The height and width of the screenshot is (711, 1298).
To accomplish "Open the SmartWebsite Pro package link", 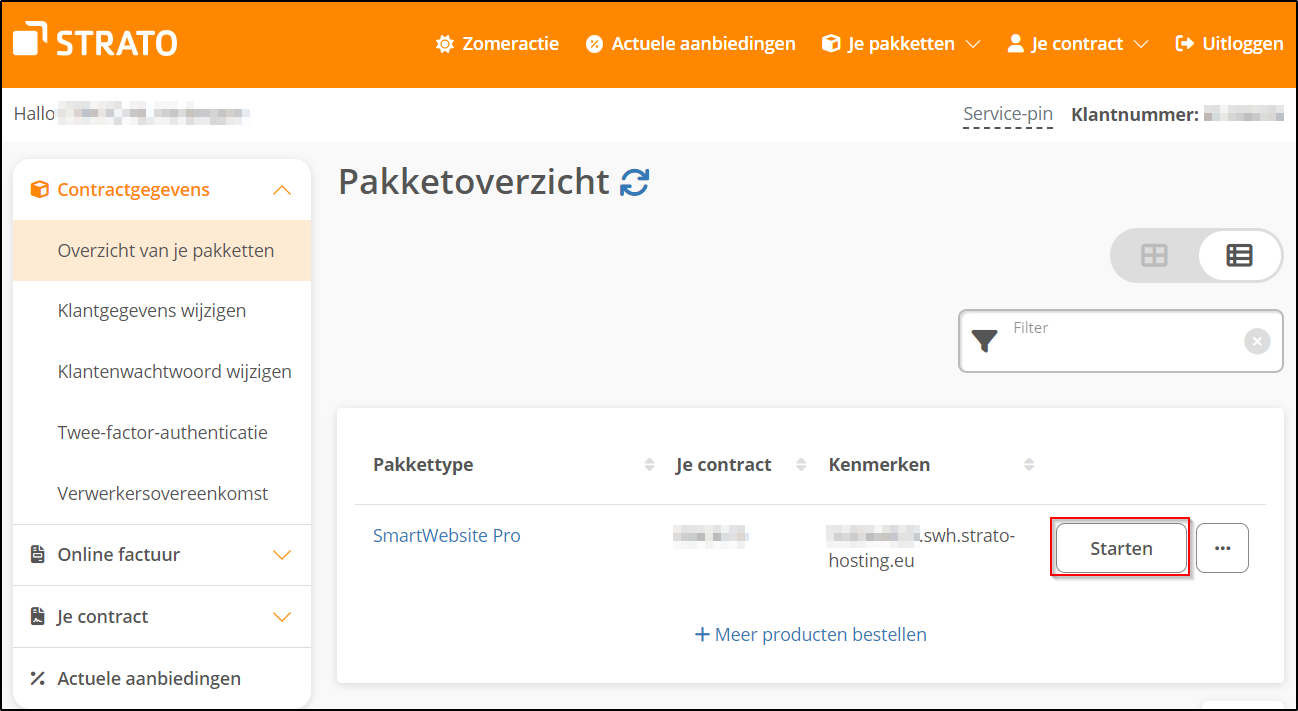I will coord(446,535).
